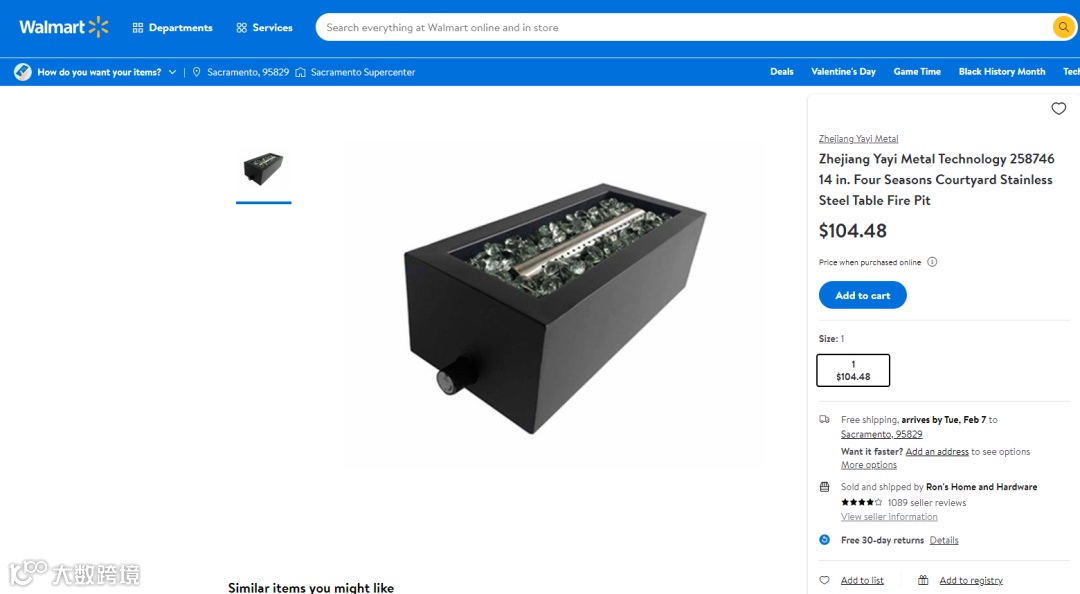Viewport: 1080px width, 594px height.
Task: Click the location pin icon for Sacramento, 95829
Action: [x=196, y=72]
